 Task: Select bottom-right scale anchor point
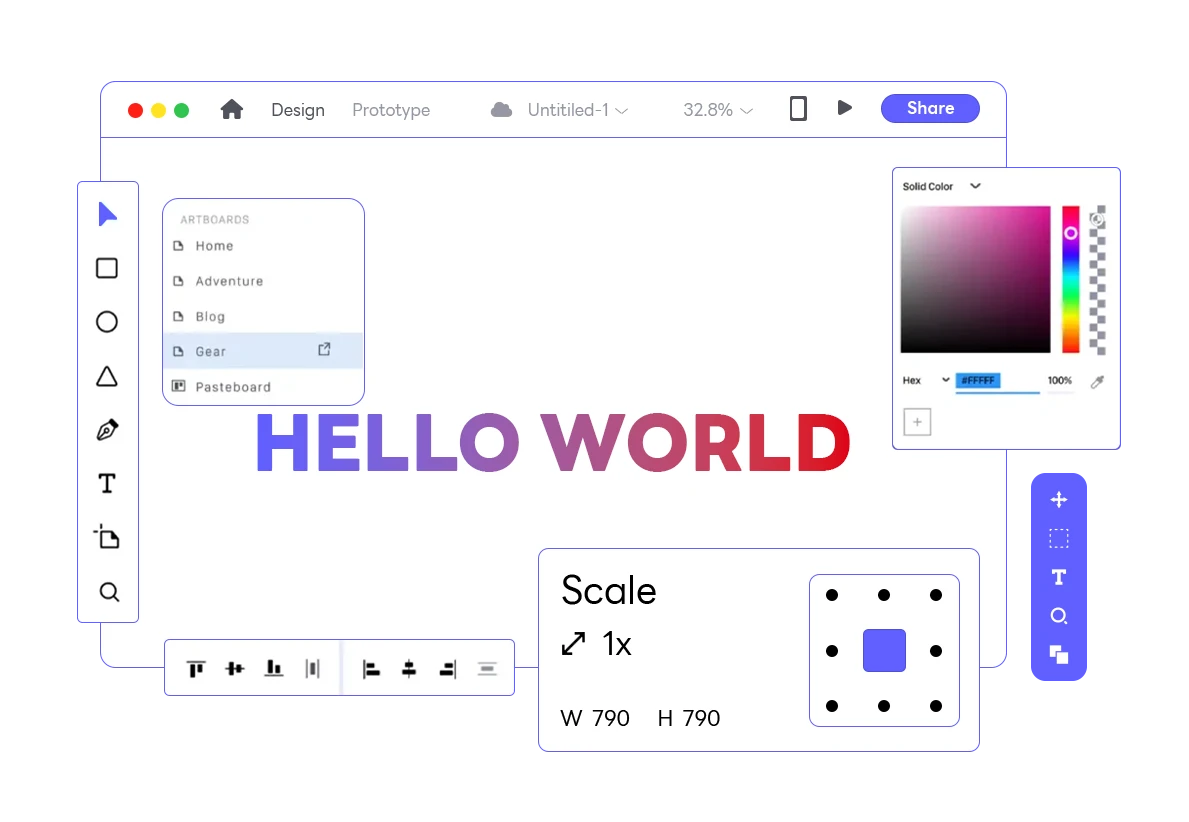click(936, 706)
